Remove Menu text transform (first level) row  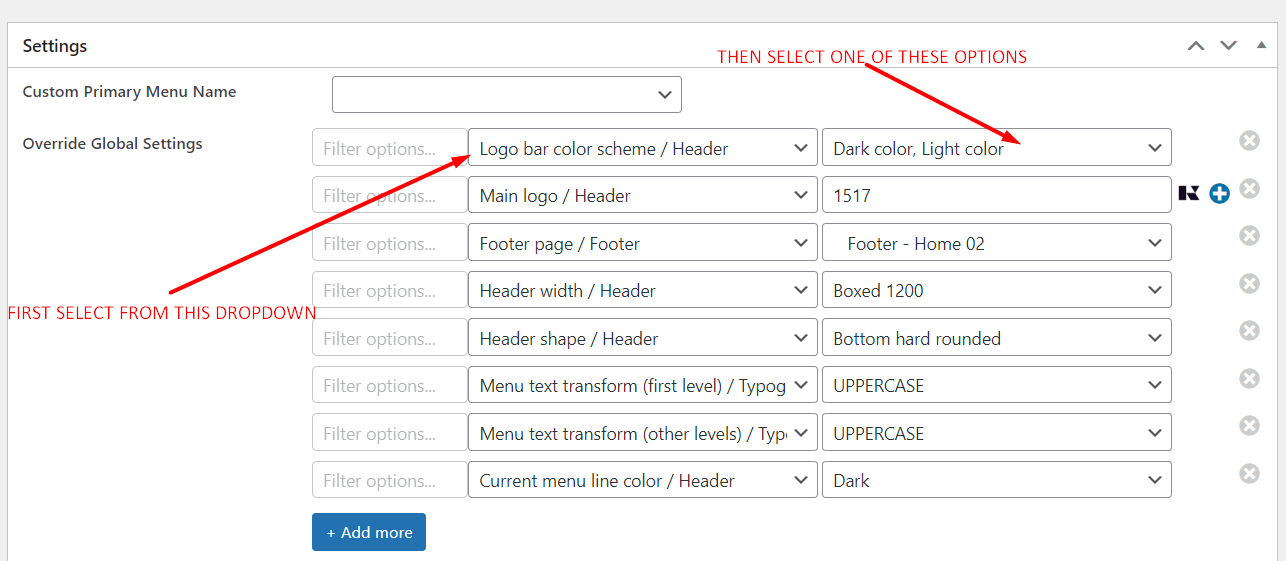click(1249, 378)
